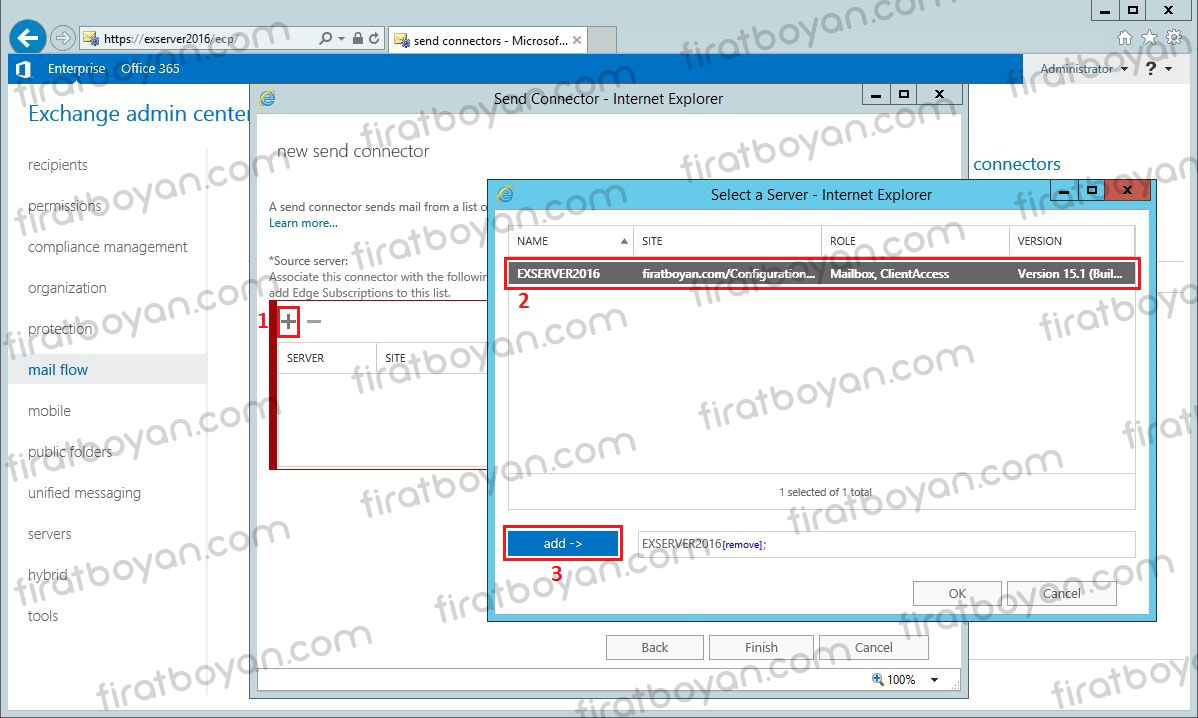
Task: Open the help question mark menu
Action: click(1151, 69)
